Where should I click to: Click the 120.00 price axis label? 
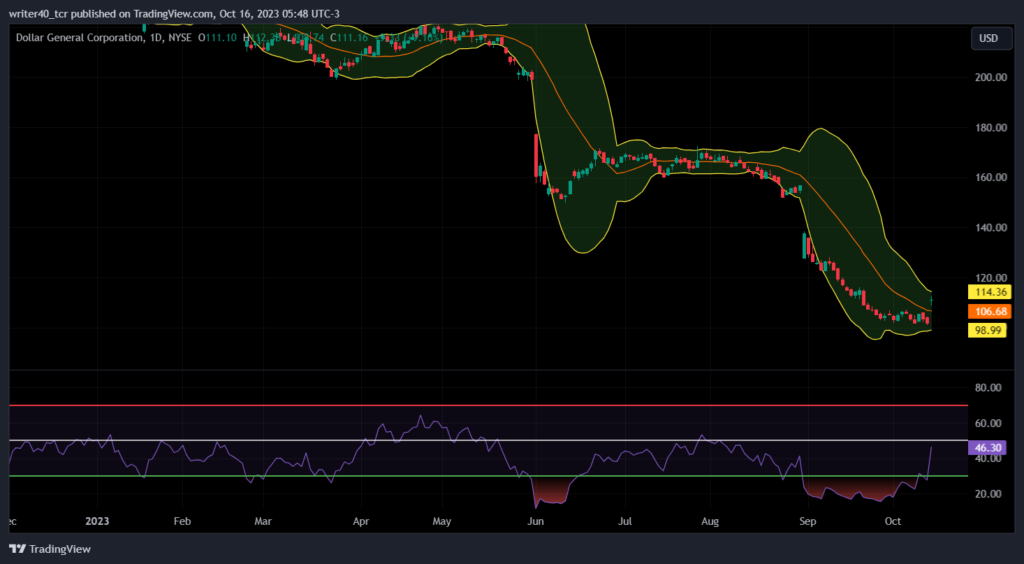tap(989, 277)
